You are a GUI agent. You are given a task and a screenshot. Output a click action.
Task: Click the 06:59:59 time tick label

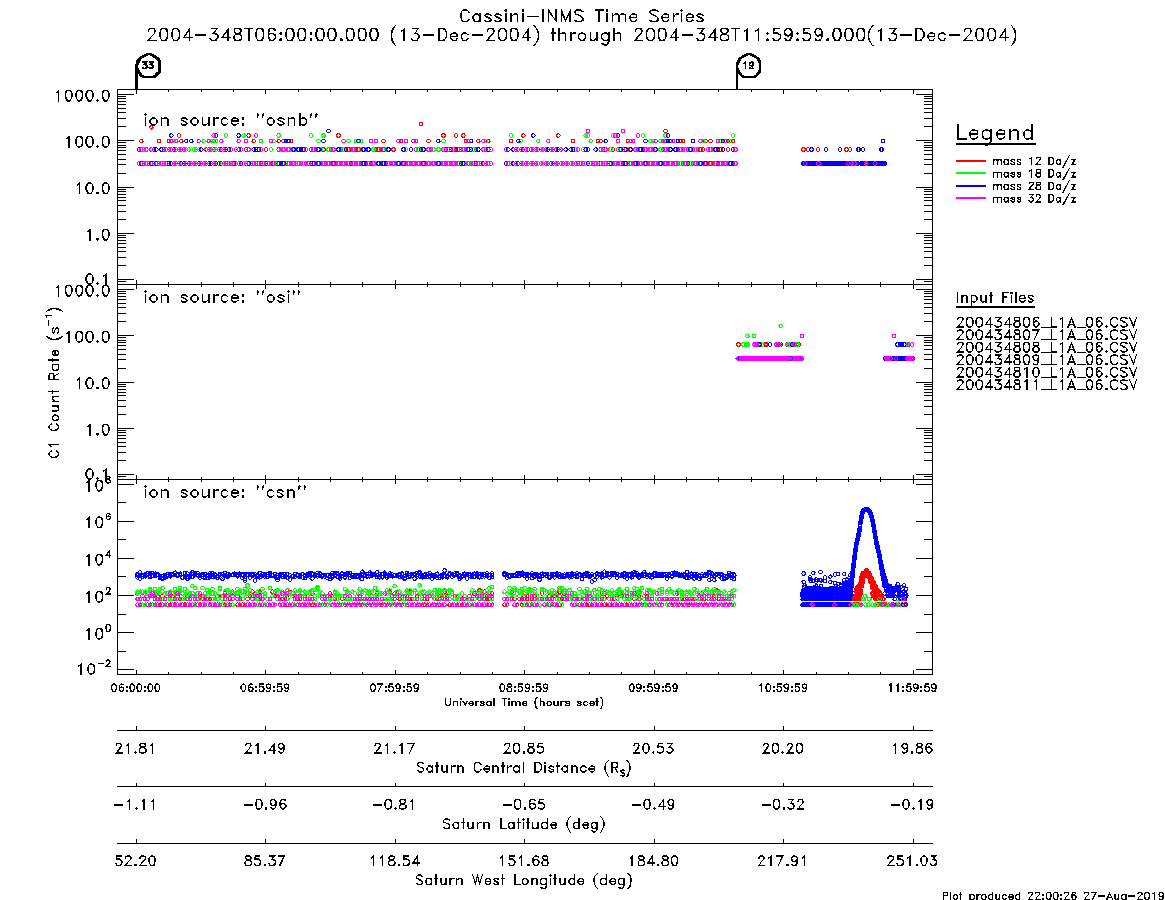click(x=265, y=688)
